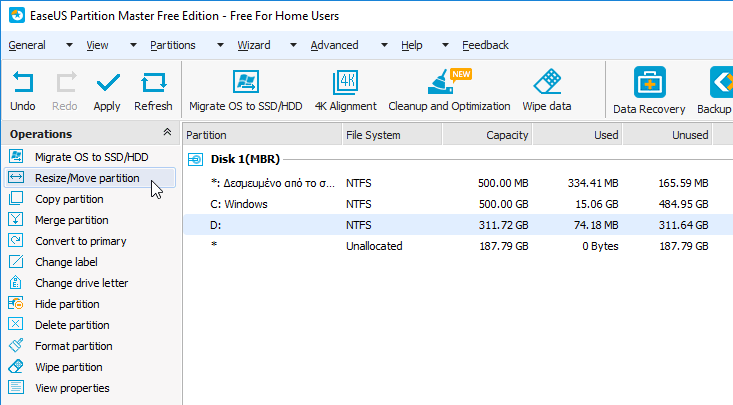Refresh the disk list via Refresh icon

coord(153,83)
